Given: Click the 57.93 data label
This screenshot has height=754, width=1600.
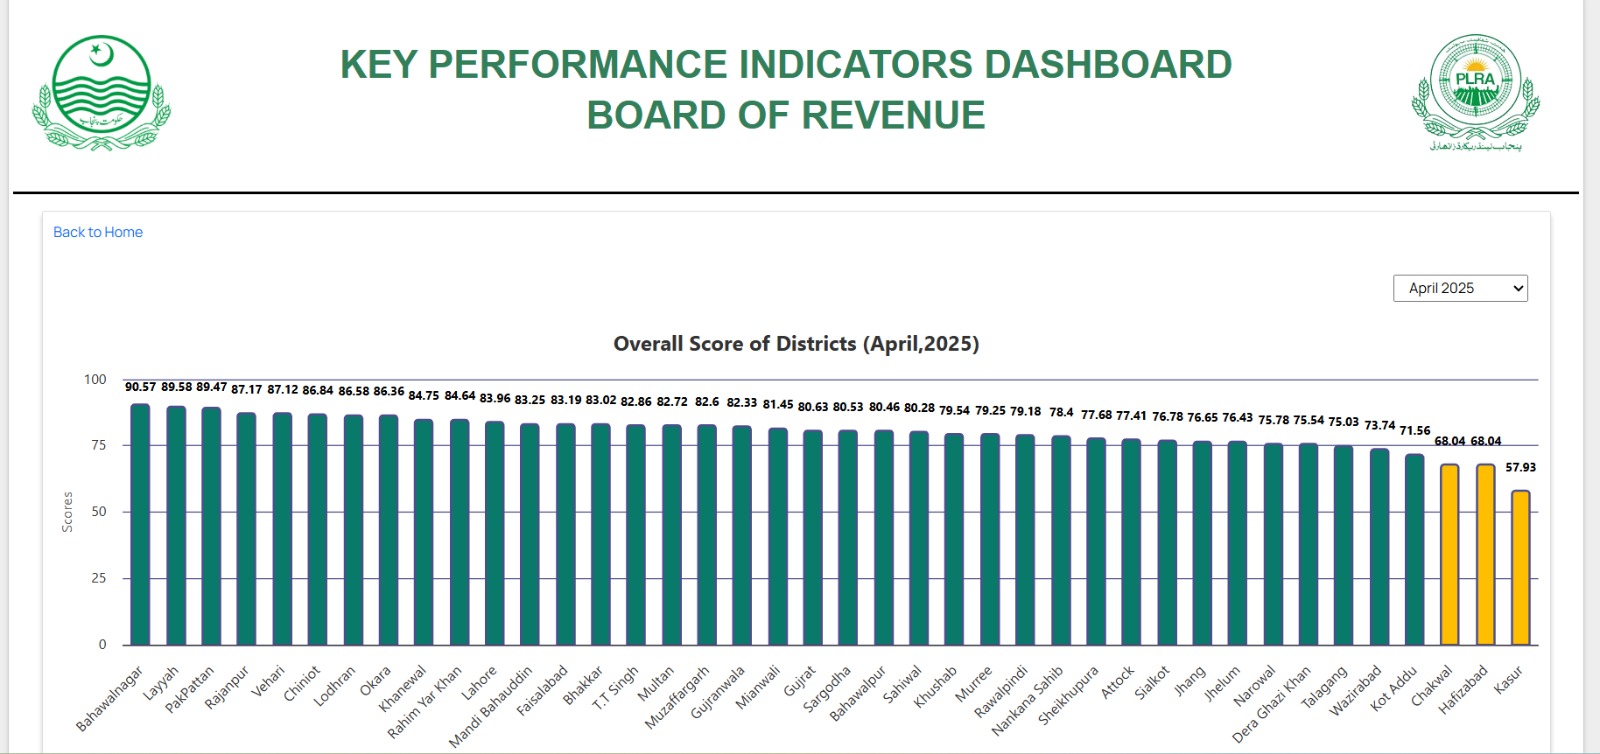Looking at the screenshot, I should pyautogui.click(x=1520, y=467).
